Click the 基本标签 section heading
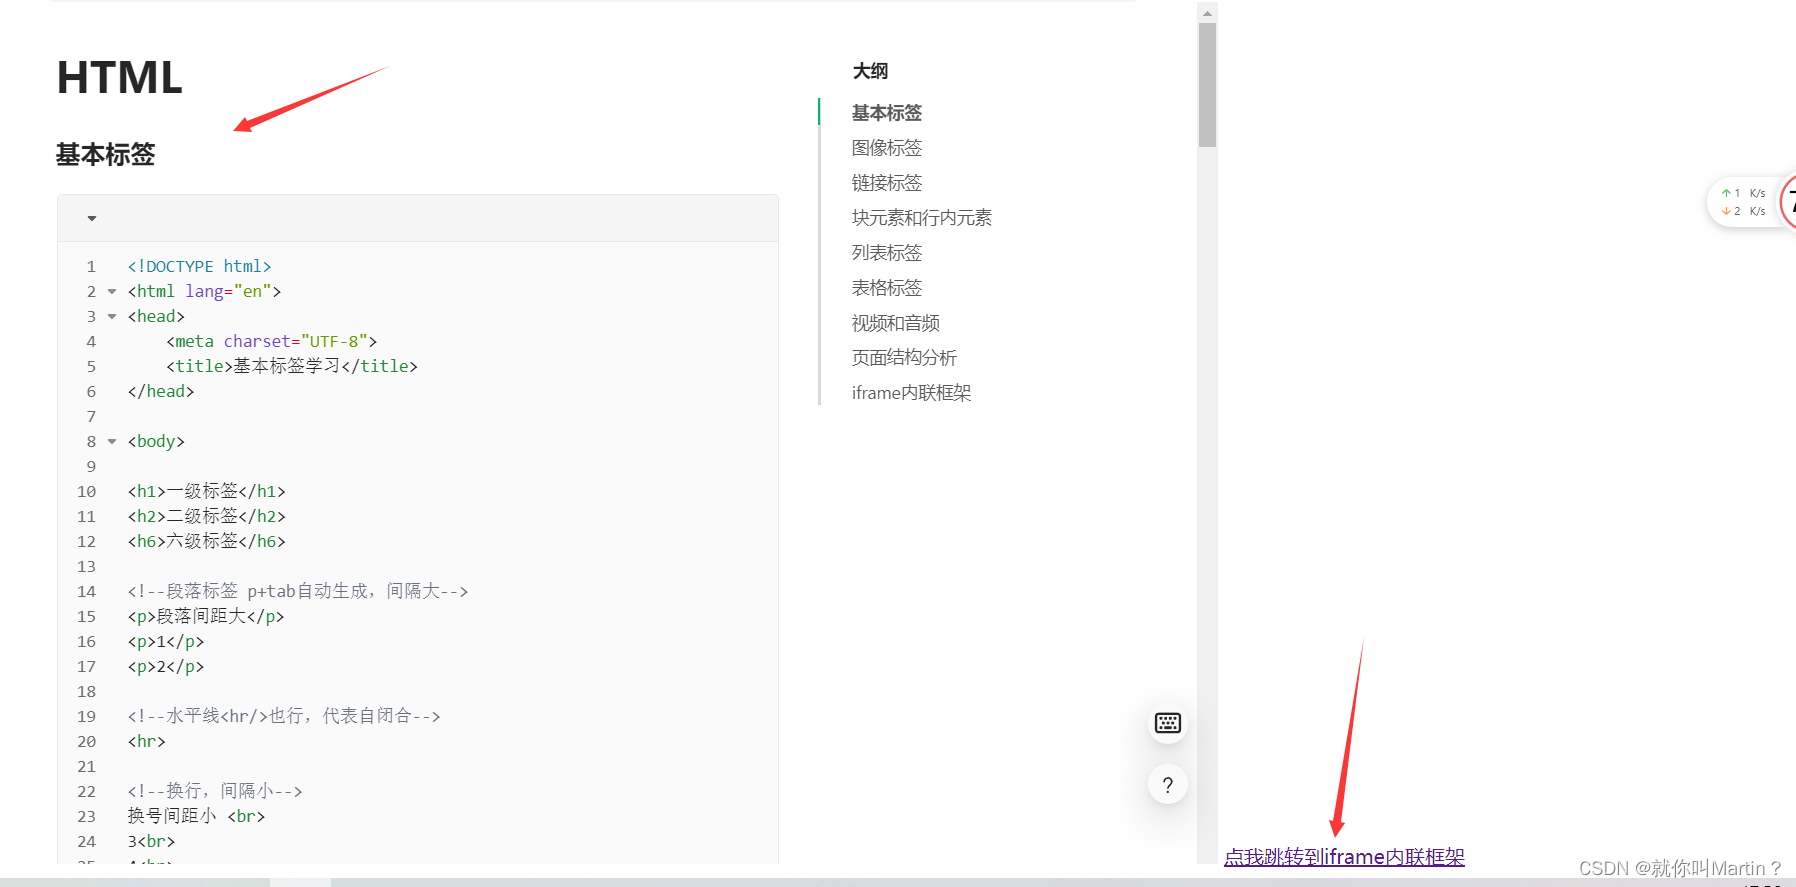The width and height of the screenshot is (1796, 887). [105, 155]
